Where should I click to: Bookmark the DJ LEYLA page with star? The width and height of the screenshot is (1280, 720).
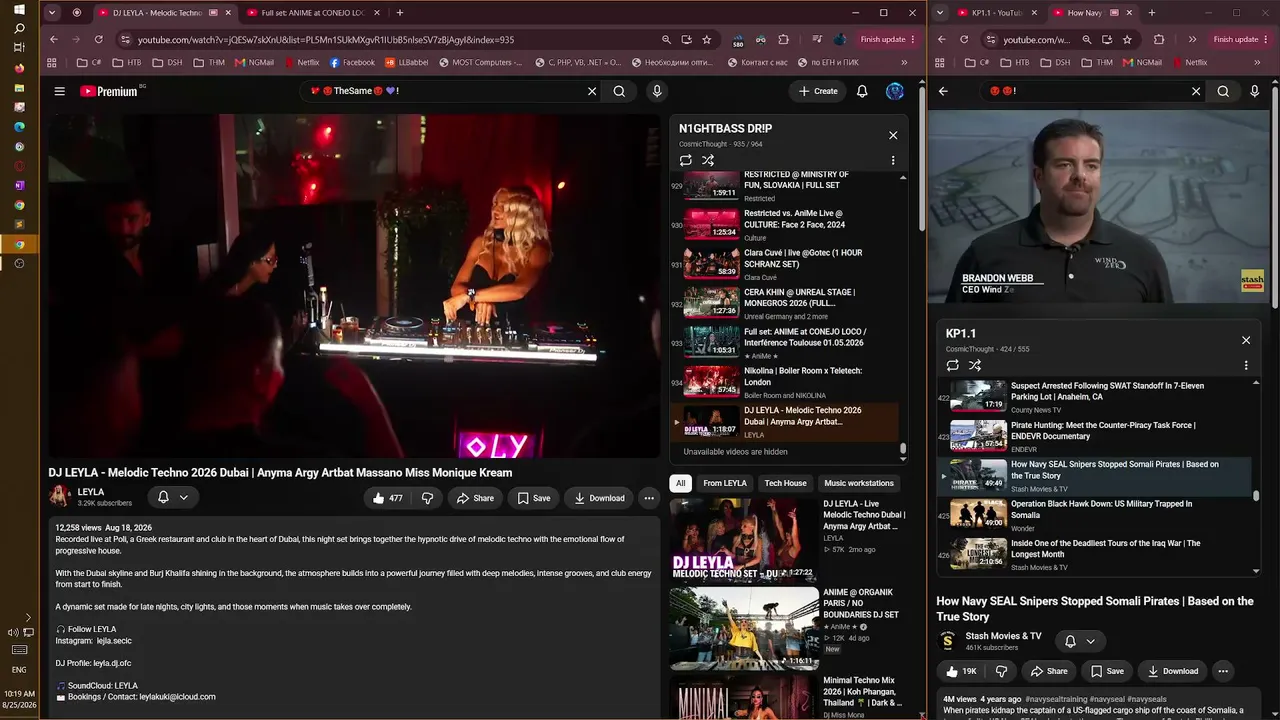[x=707, y=39]
